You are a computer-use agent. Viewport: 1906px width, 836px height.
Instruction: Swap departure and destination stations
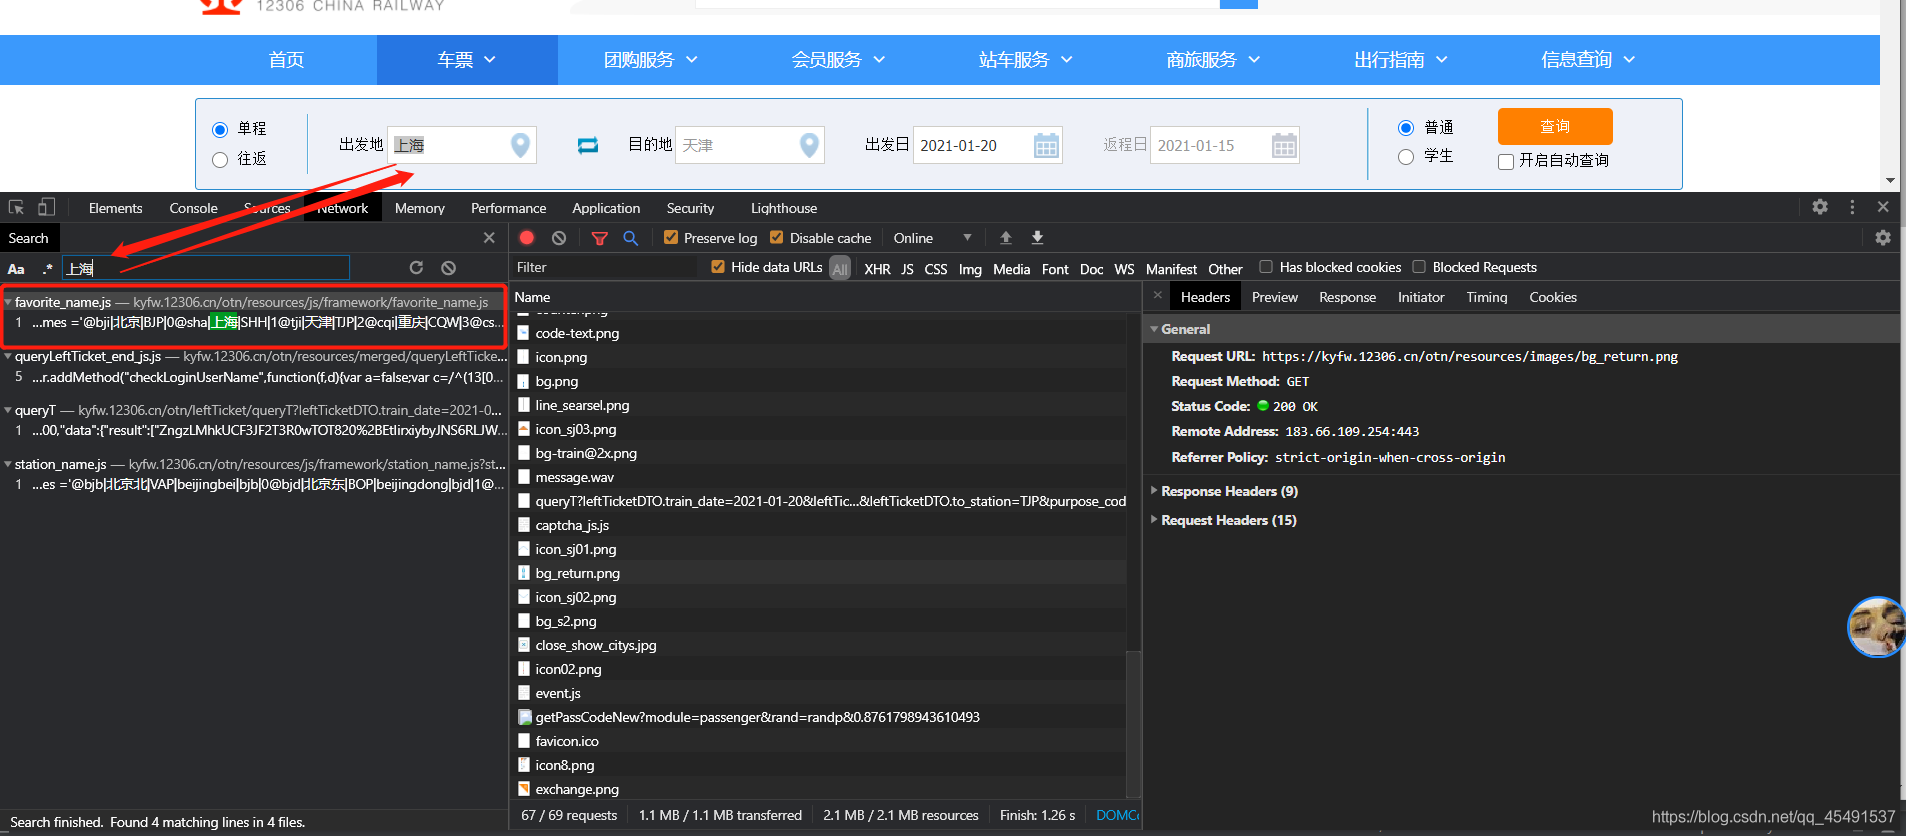pos(588,145)
